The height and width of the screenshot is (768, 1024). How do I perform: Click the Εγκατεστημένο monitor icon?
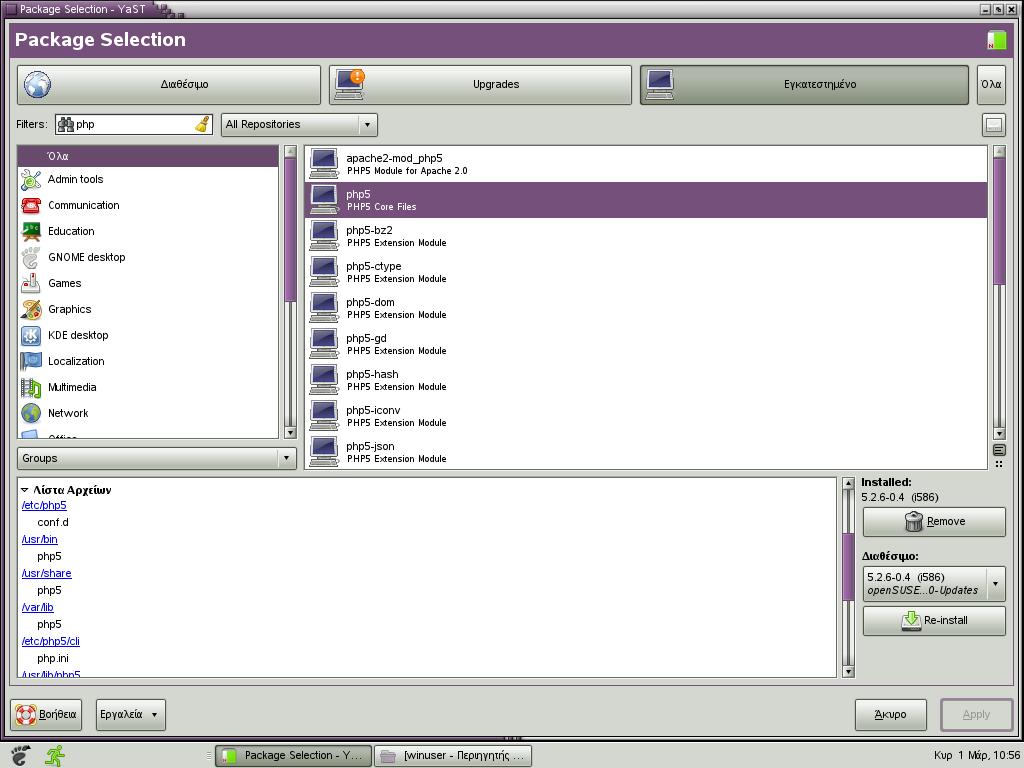(660, 85)
